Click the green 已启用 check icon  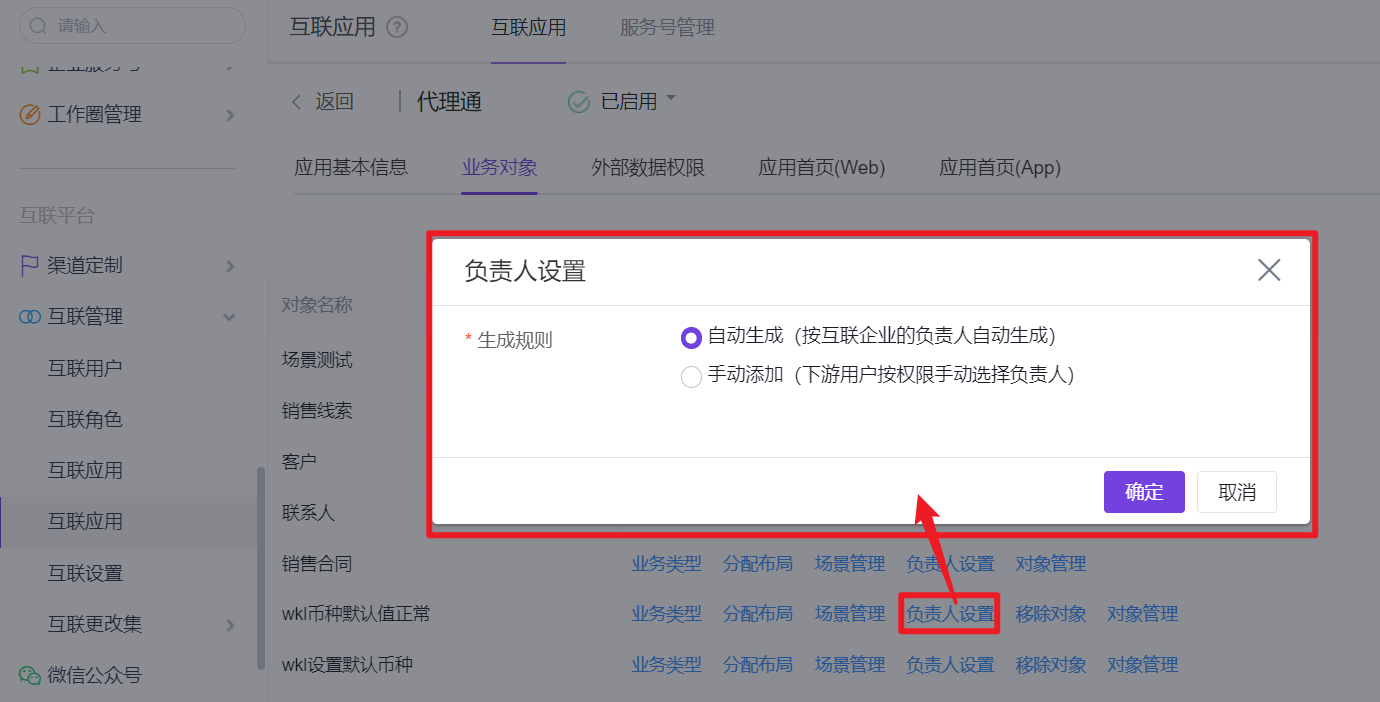point(579,102)
